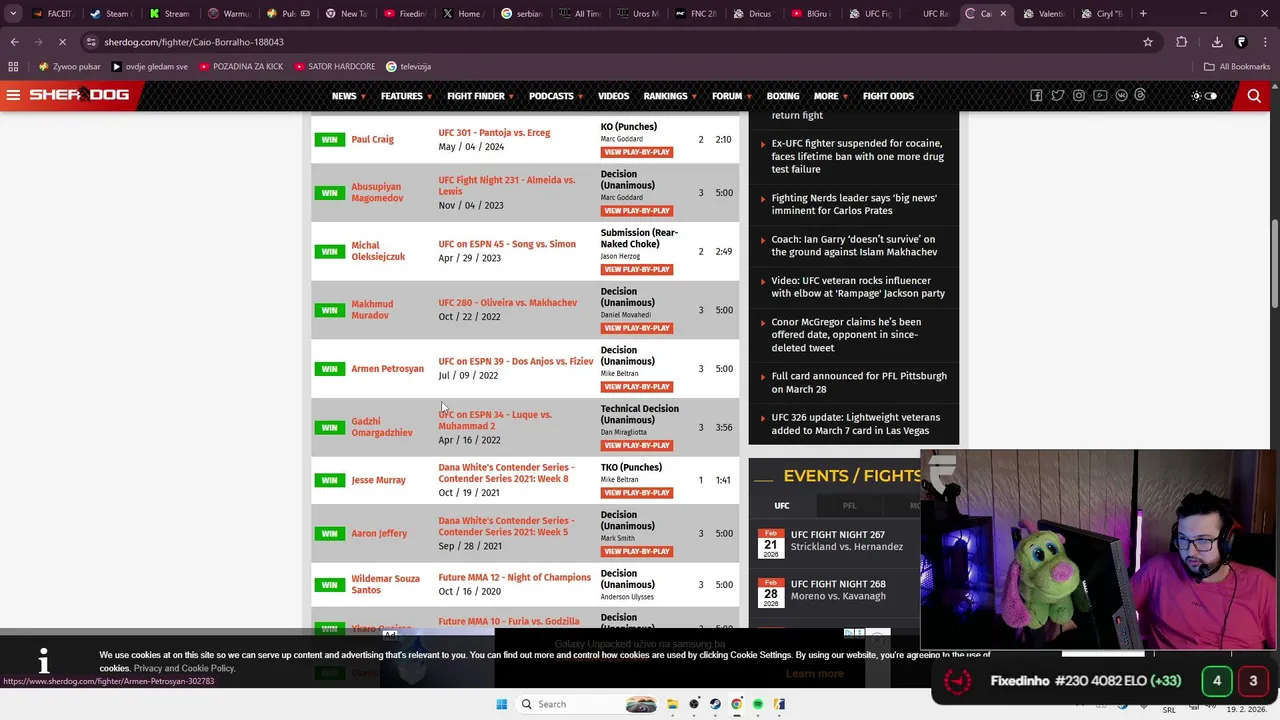Bookmark this page with star icon

pos(1148,42)
